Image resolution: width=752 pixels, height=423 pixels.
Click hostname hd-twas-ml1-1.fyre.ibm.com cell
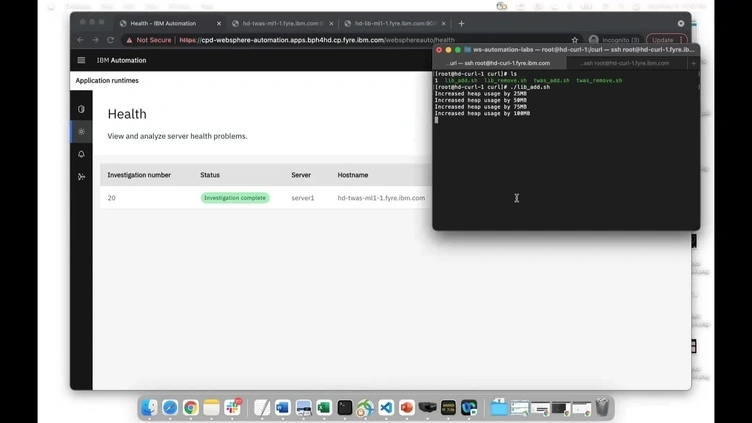[381, 198]
